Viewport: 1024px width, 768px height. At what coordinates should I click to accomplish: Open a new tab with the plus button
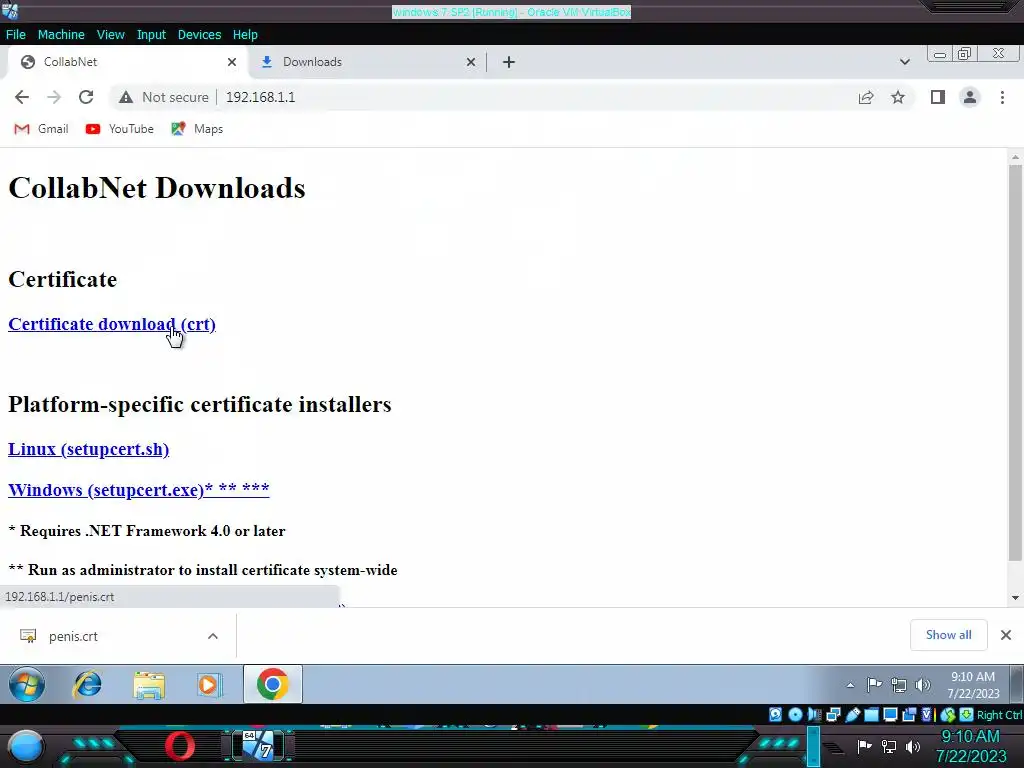(509, 62)
